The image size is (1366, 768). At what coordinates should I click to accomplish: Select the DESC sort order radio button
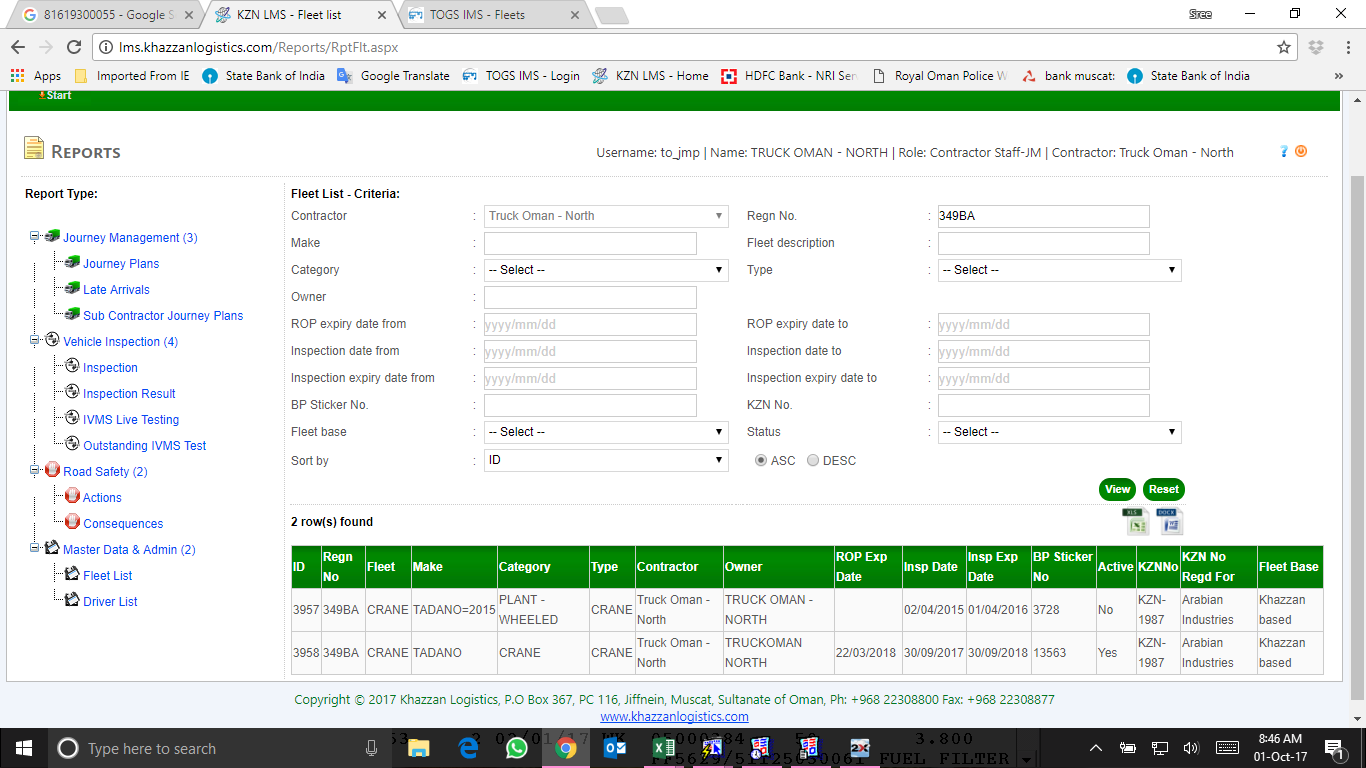tap(813, 461)
